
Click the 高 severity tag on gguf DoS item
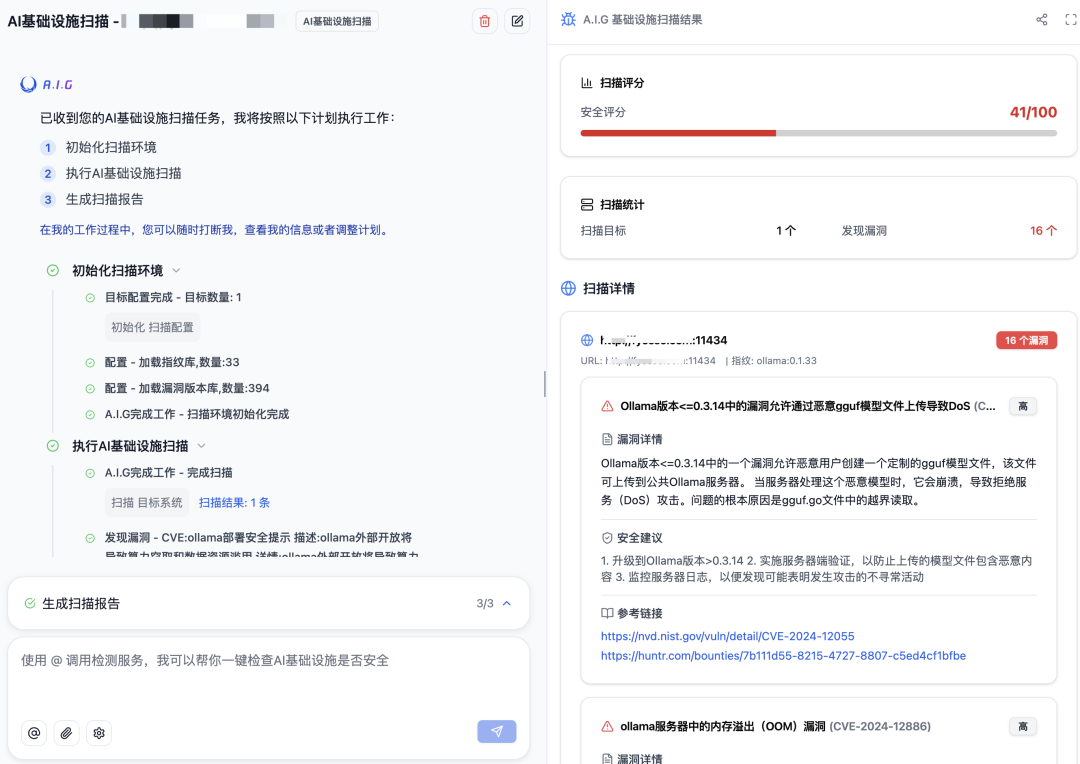click(1023, 406)
